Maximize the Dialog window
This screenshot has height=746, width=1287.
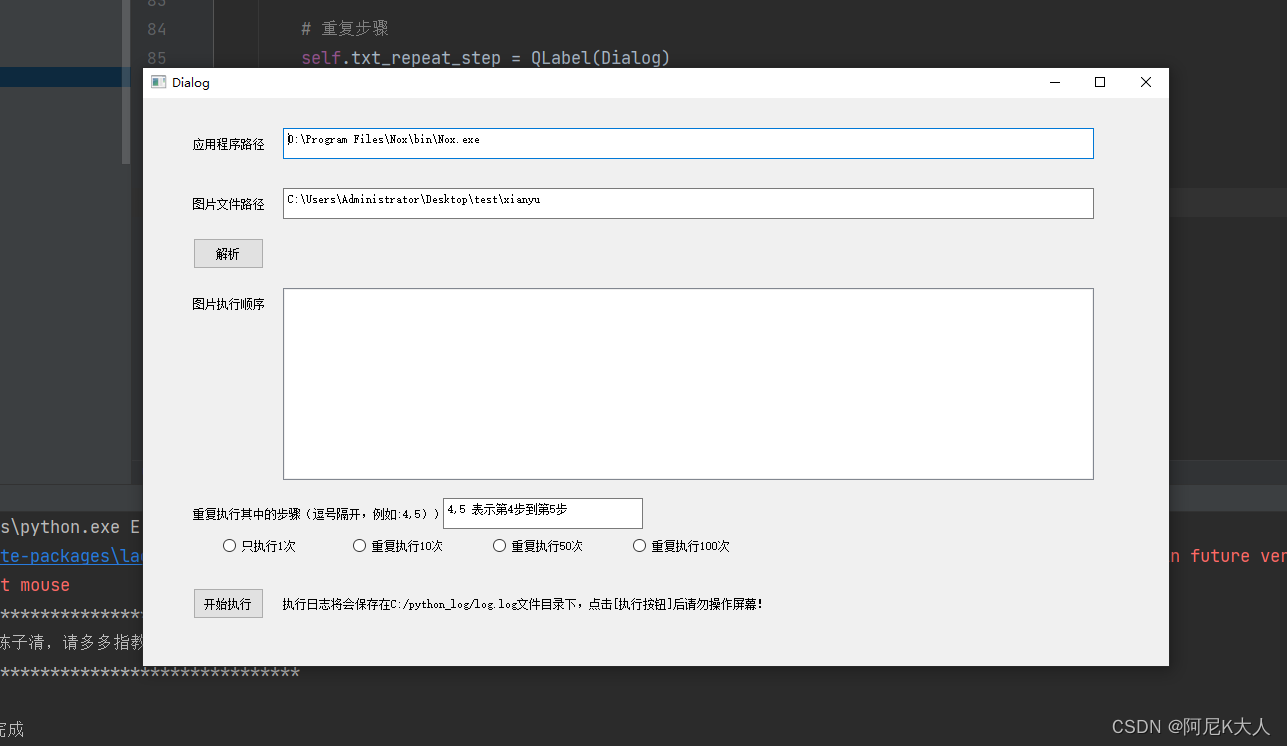point(1100,82)
